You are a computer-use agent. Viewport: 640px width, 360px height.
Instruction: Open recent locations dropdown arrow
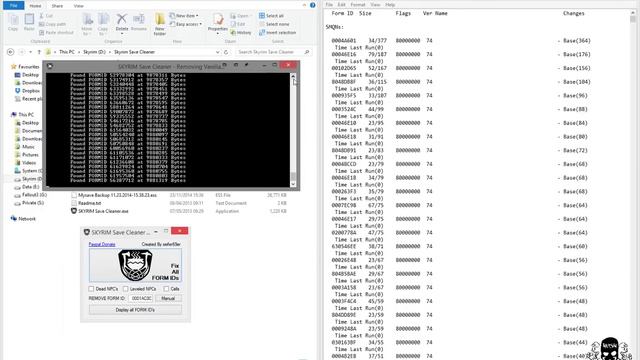pyautogui.click(x=31, y=52)
